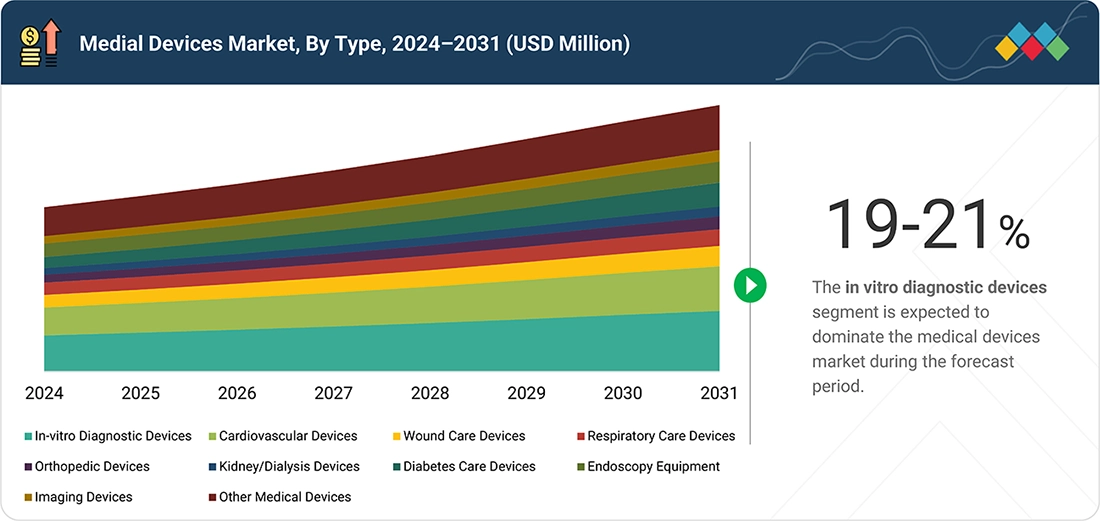Select the Wound Care Devices legend swatch
The height and width of the screenshot is (521, 1100).
(x=396, y=436)
